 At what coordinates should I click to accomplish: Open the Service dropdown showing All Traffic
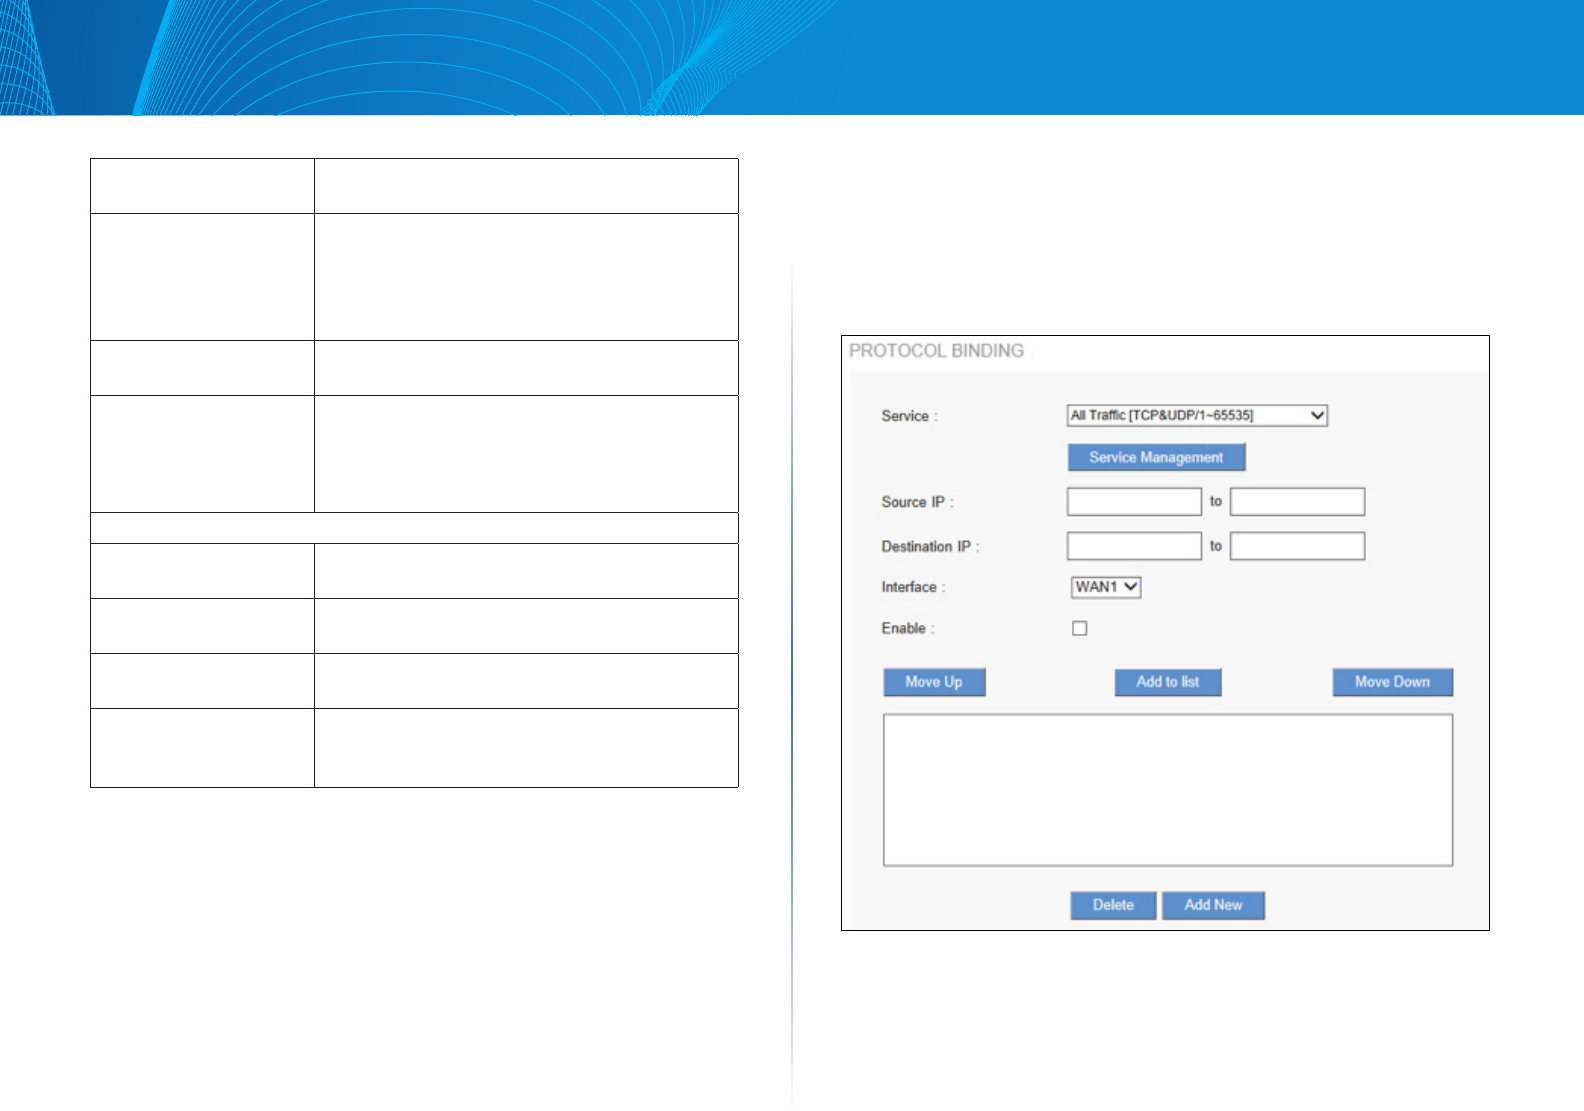1197,415
